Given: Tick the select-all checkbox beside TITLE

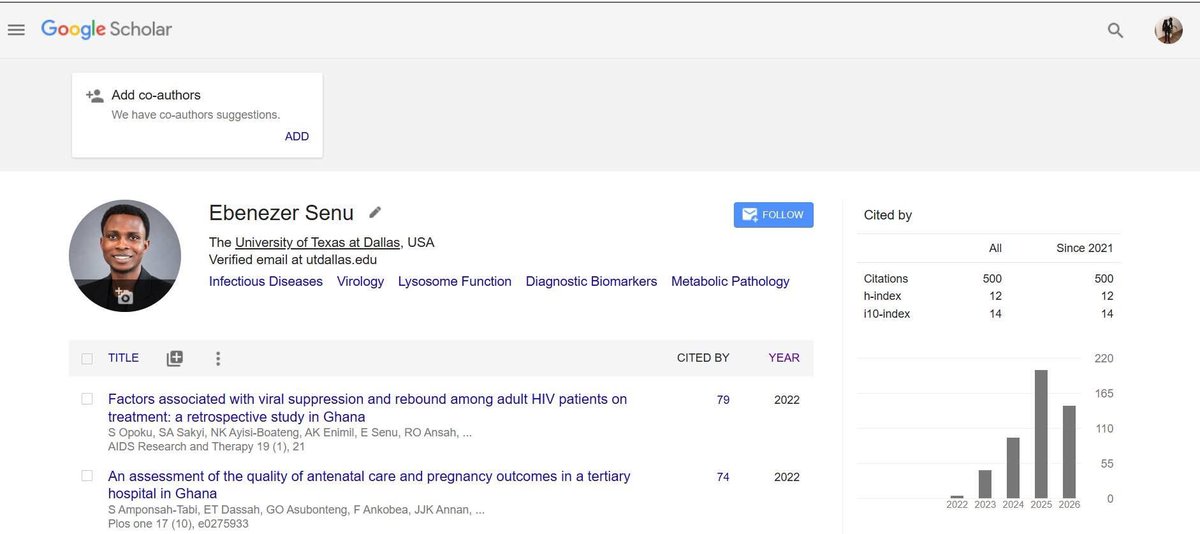Looking at the screenshot, I should click(87, 358).
